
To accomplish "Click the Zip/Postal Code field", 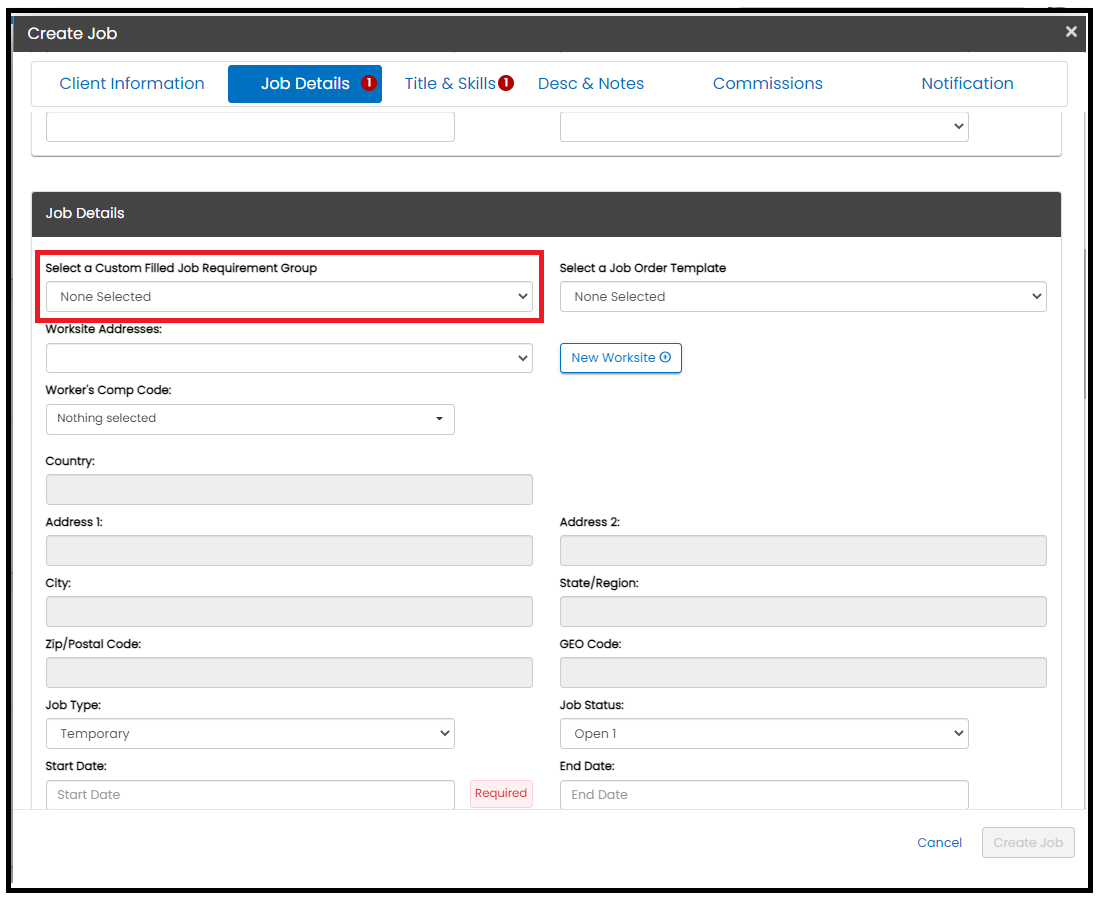I will pos(289,672).
